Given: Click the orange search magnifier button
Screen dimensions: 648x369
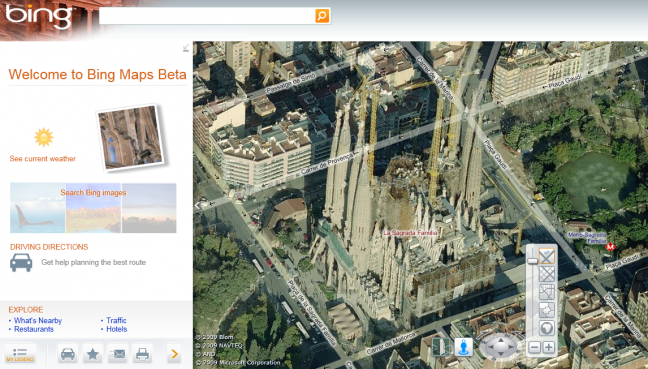Looking at the screenshot, I should (x=322, y=16).
